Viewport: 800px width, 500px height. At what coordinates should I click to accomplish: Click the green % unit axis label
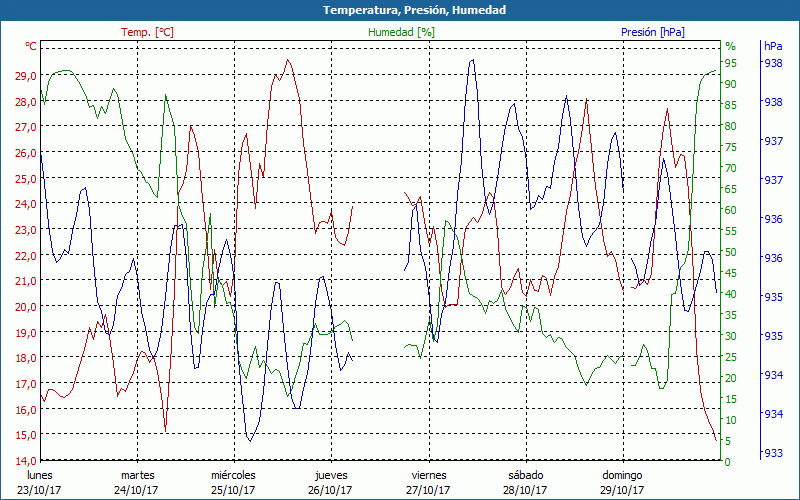730,46
